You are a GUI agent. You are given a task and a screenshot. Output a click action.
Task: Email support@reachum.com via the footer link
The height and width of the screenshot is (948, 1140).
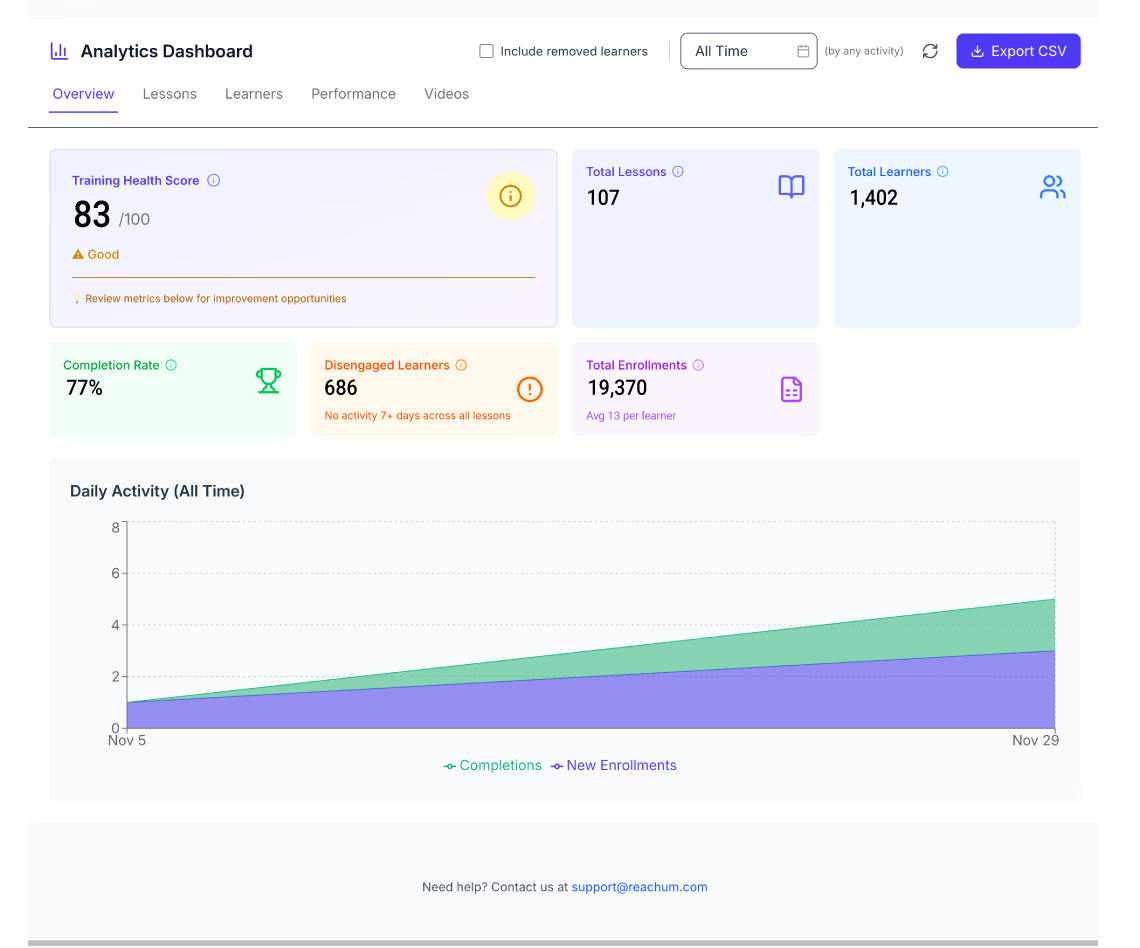(x=639, y=887)
